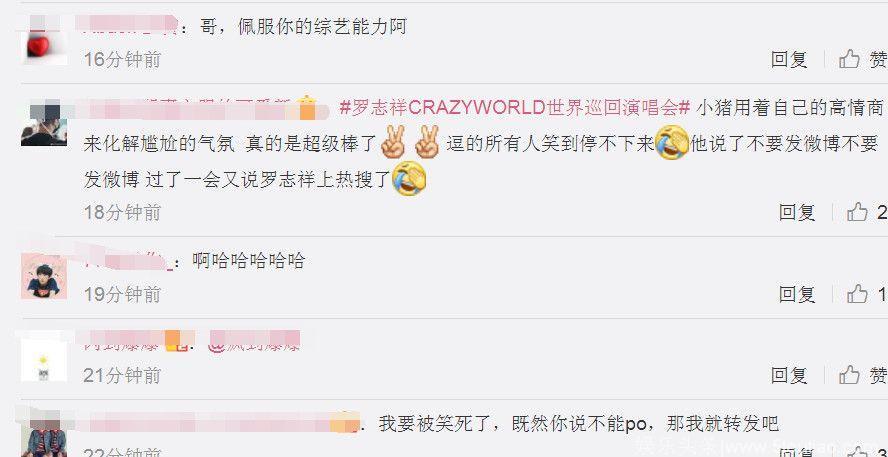Reply to the 18分钟前 comment
The height and width of the screenshot is (457, 888).
tap(796, 212)
